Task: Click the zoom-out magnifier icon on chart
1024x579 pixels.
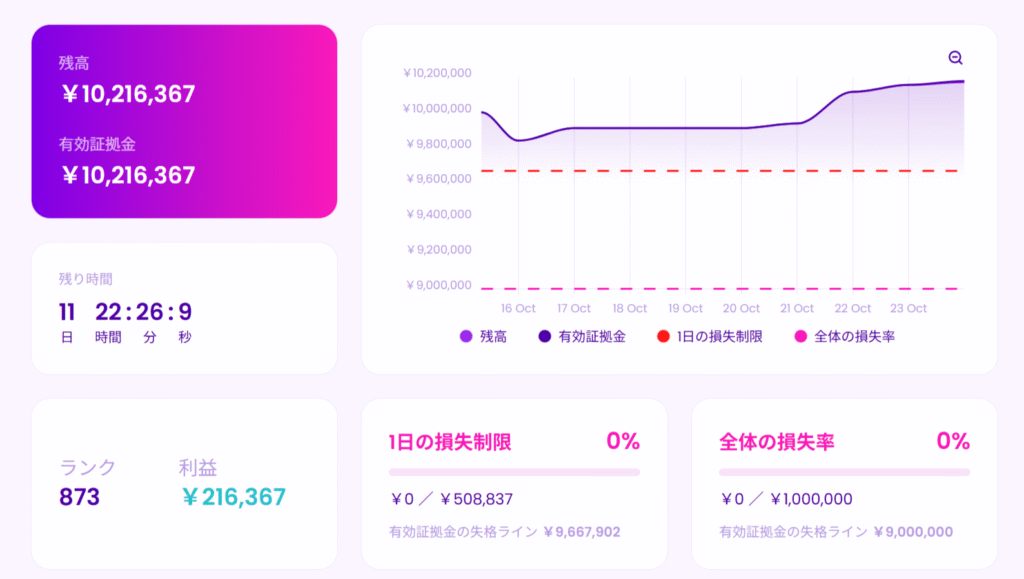Action: pyautogui.click(x=955, y=58)
